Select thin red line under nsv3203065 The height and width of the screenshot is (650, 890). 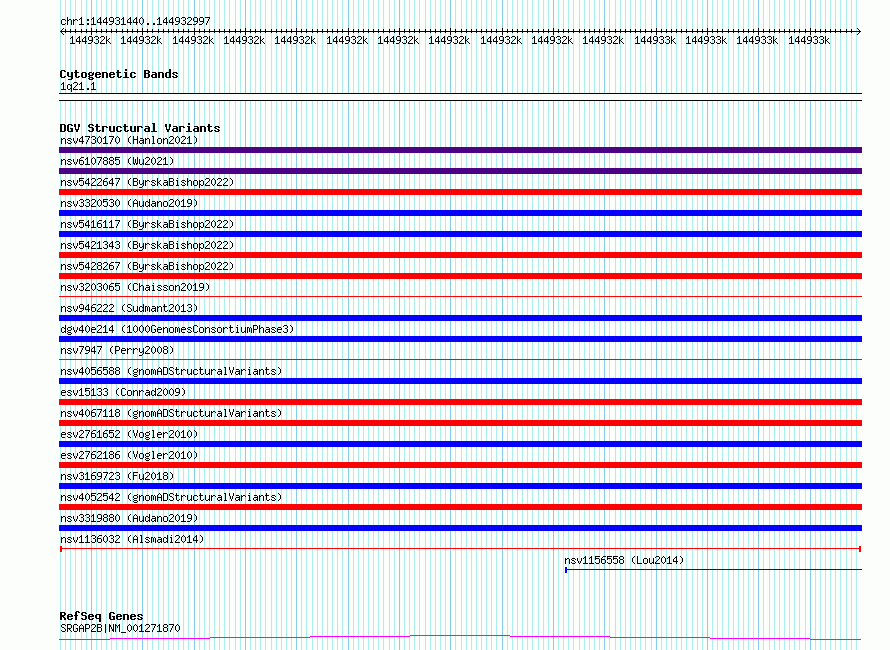pos(460,296)
